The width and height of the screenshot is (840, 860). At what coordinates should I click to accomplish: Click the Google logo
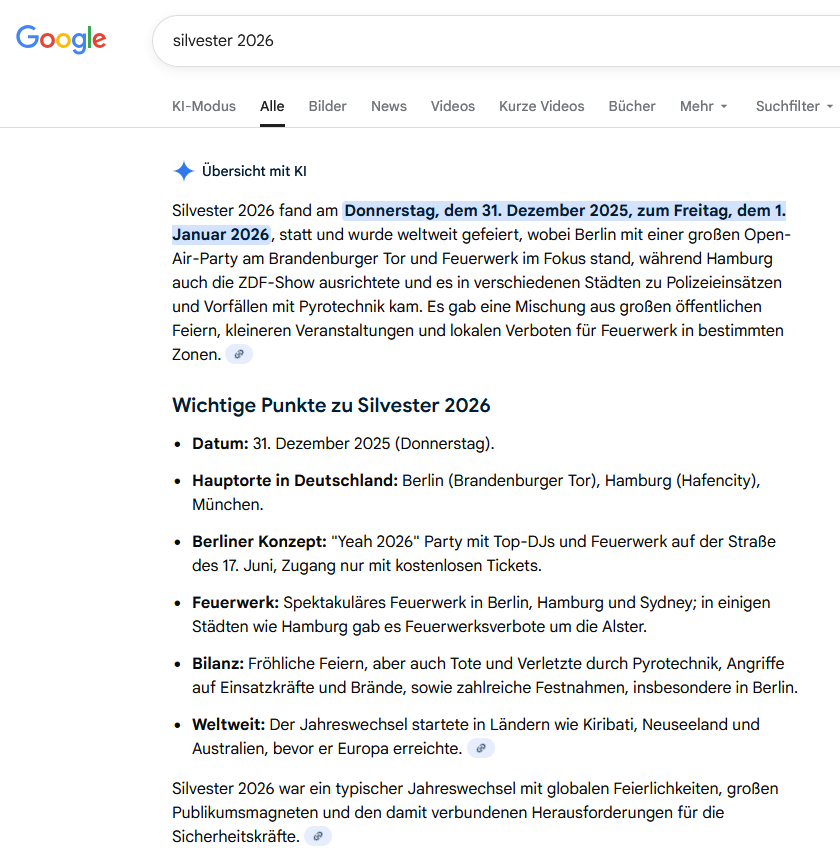61,40
